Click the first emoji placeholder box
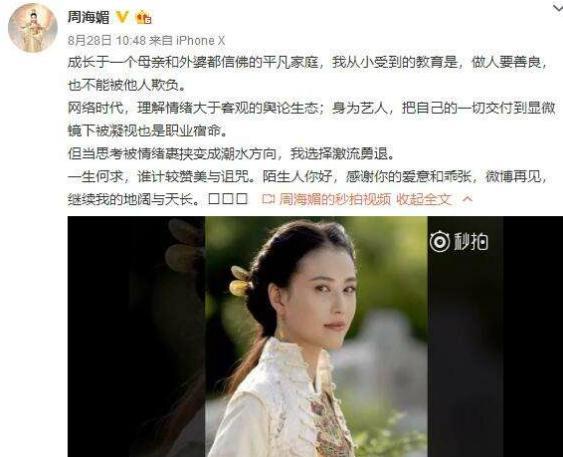Viewport: 563px width, 457px height. [x=214, y=199]
